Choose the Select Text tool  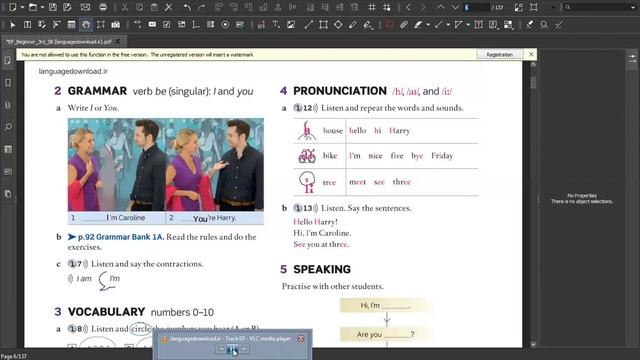coord(27,25)
